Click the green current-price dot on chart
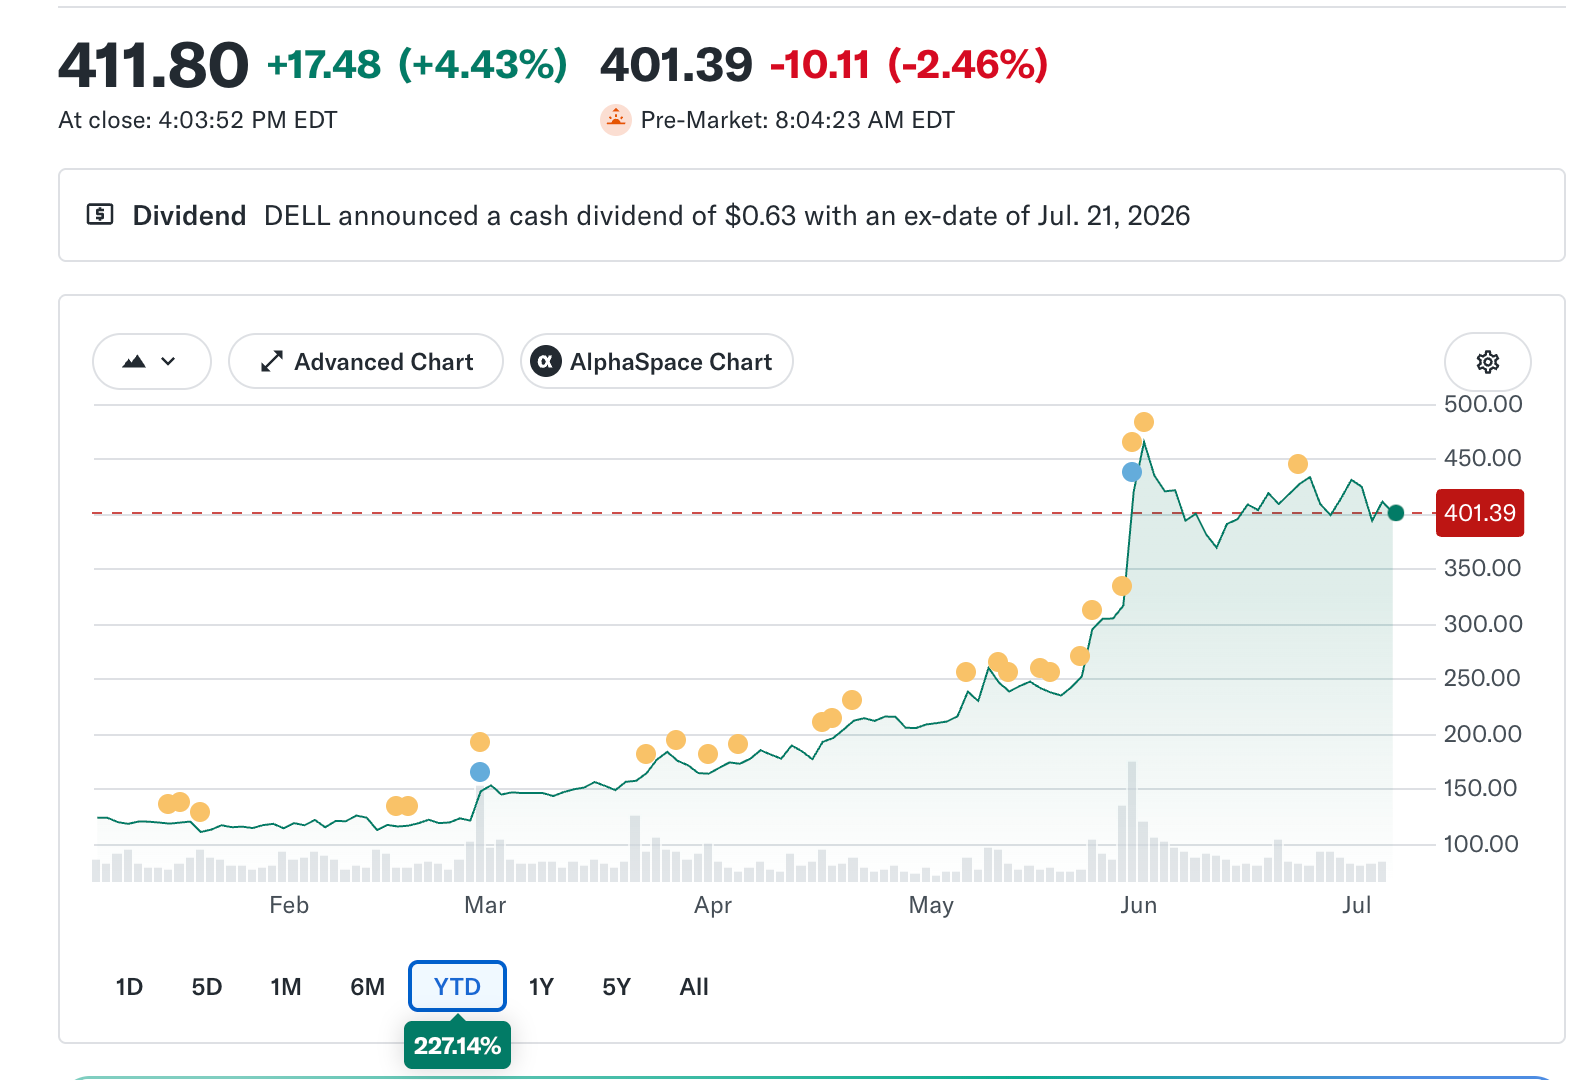Image resolution: width=1584 pixels, height=1080 pixels. click(x=1396, y=513)
